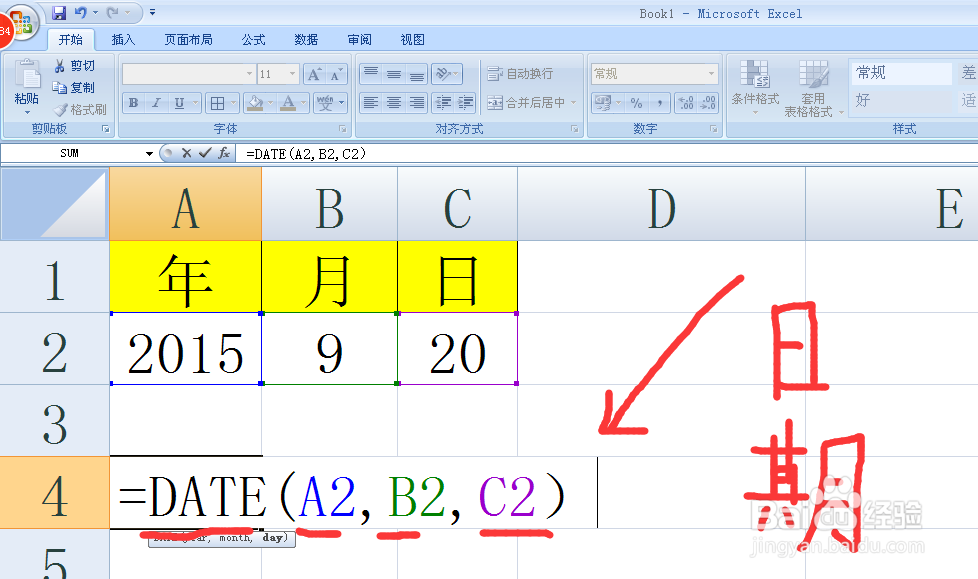The height and width of the screenshot is (579, 978).
Task: Toggle bold formatting
Action: coord(133,103)
